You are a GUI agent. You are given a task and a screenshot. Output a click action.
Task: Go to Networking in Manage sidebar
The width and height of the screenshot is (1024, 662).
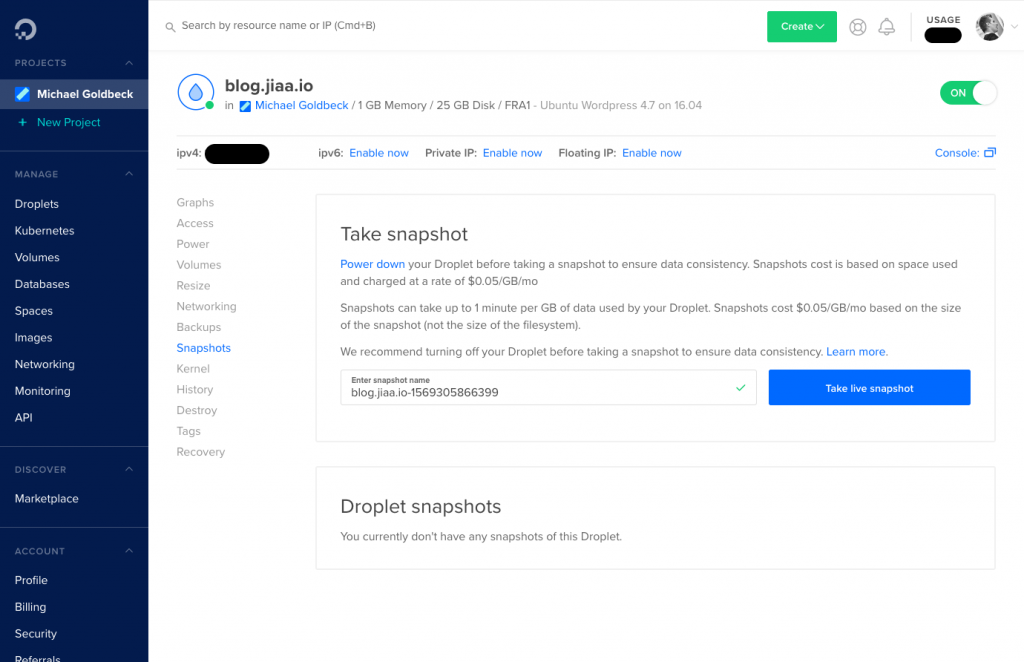pyautogui.click(x=44, y=364)
